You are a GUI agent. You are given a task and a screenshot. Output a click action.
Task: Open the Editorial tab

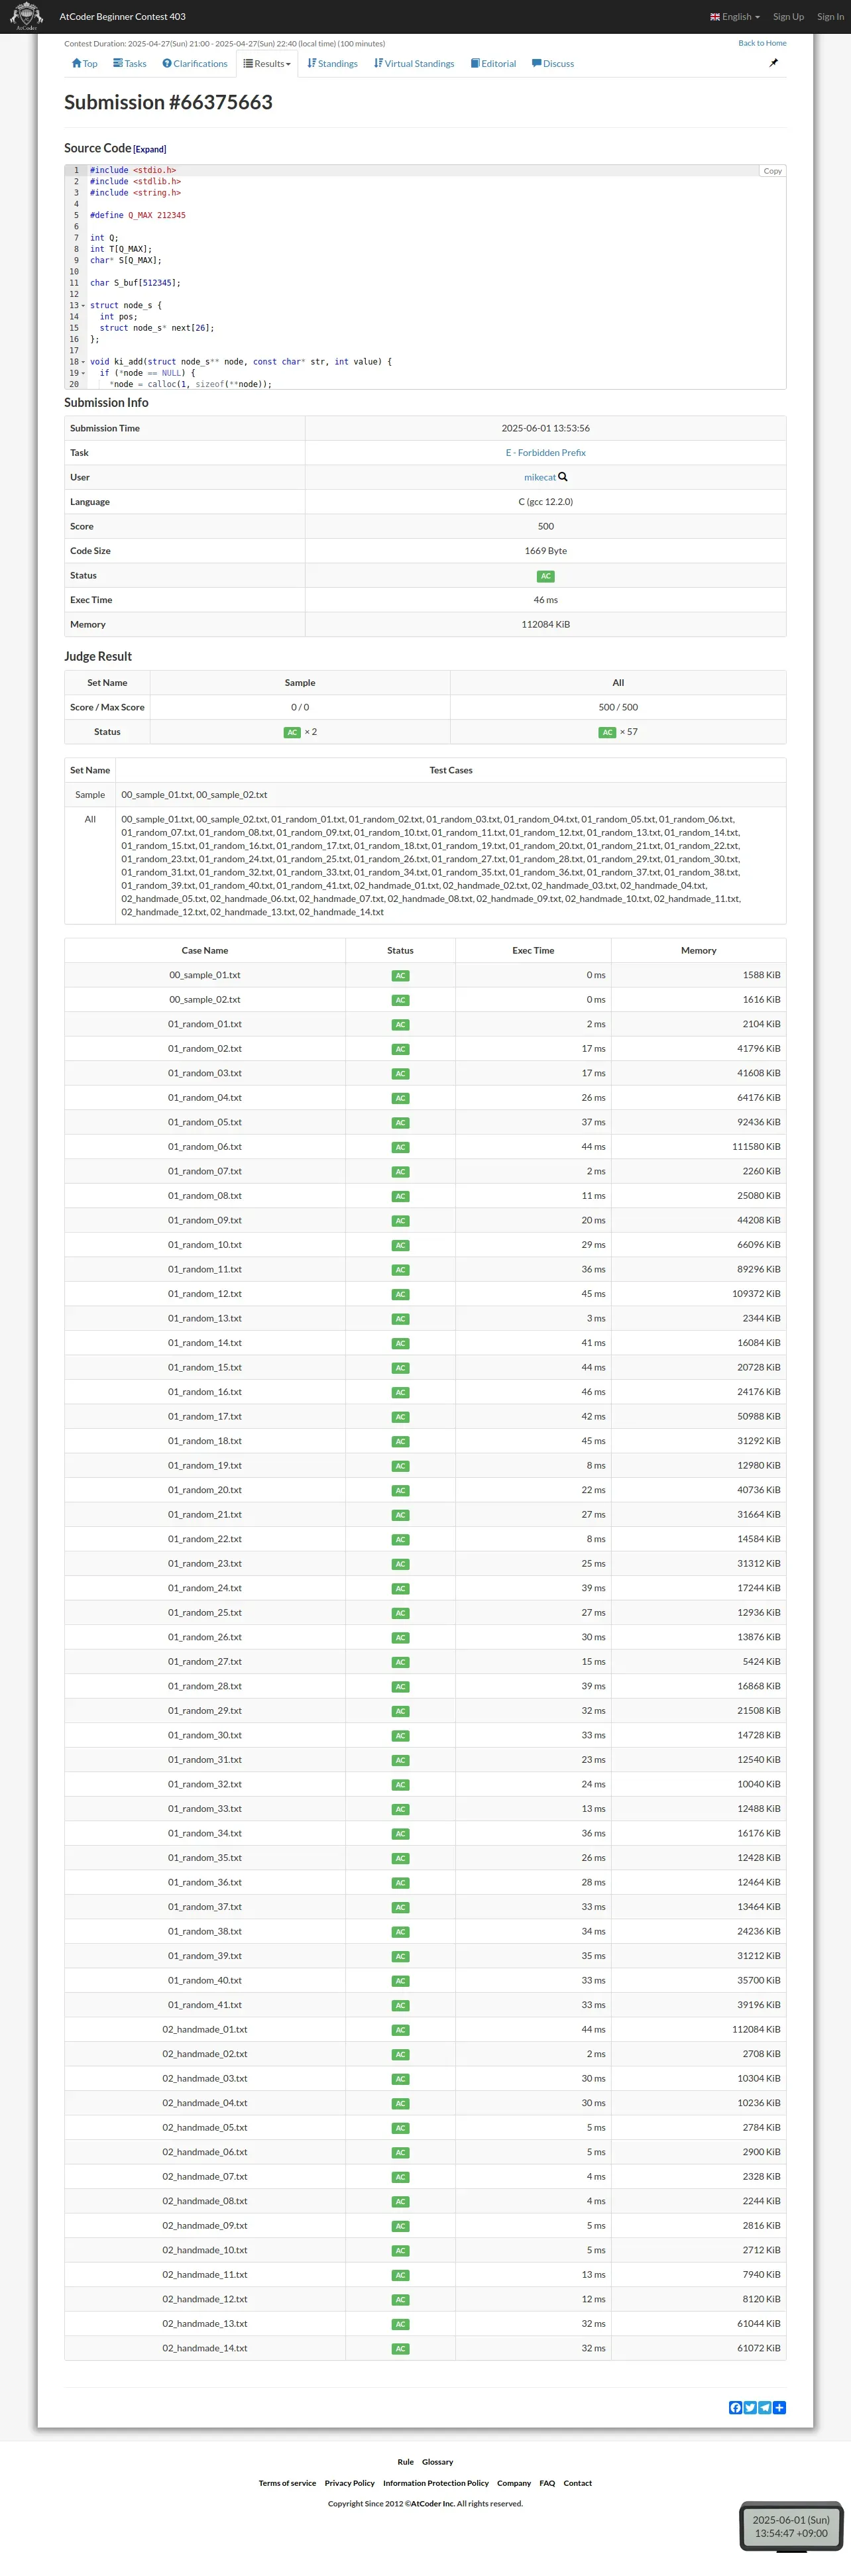click(x=493, y=64)
